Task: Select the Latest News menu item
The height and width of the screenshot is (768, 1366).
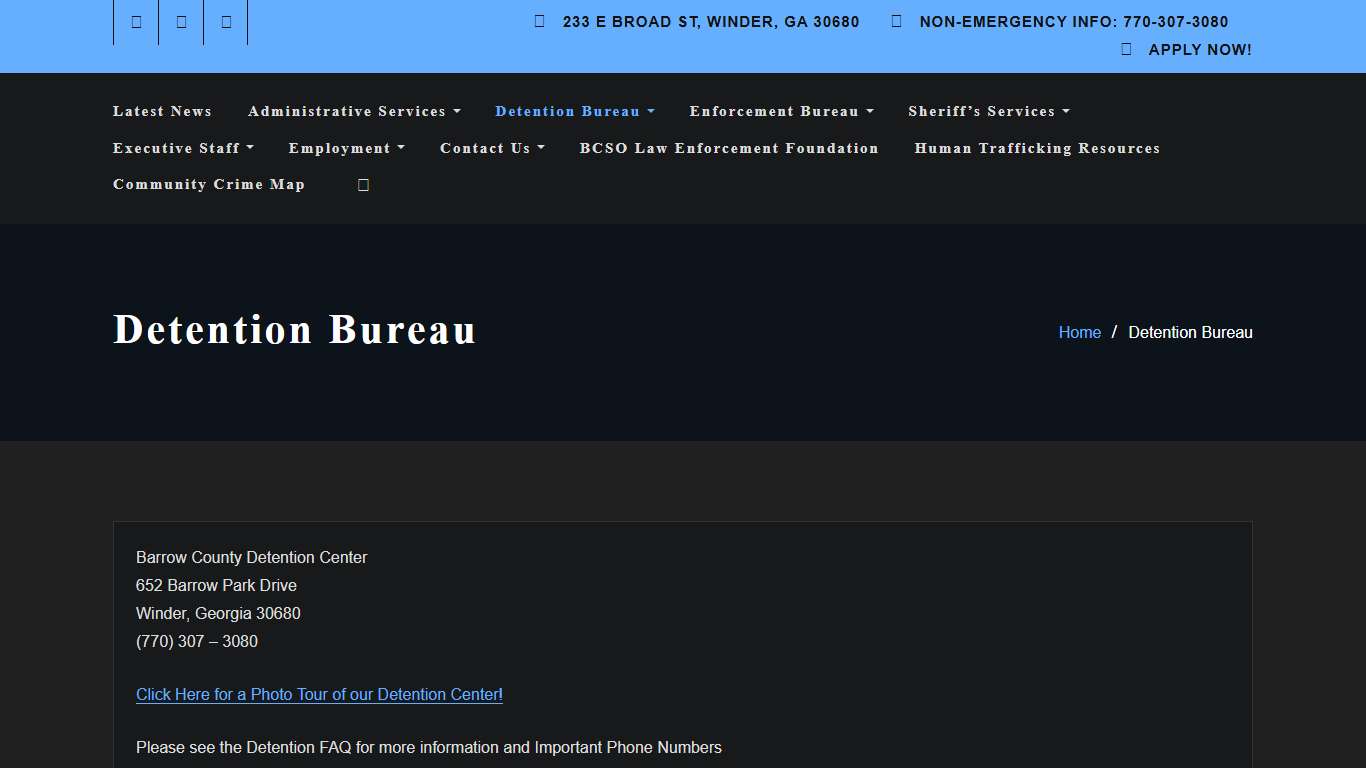Action: tap(162, 111)
